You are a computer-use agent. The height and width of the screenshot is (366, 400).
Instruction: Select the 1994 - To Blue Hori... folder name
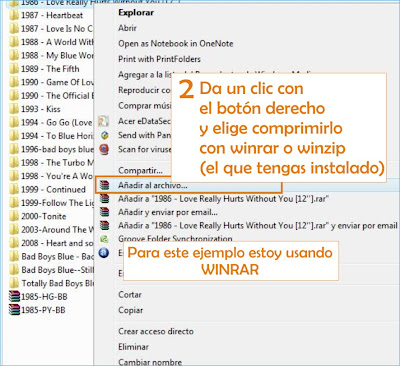pyautogui.click(x=57, y=136)
